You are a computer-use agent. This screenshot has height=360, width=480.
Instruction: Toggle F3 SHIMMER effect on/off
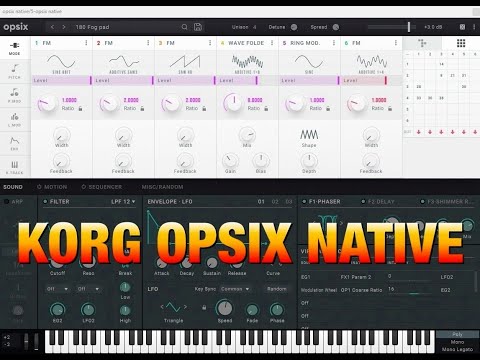click(x=423, y=202)
